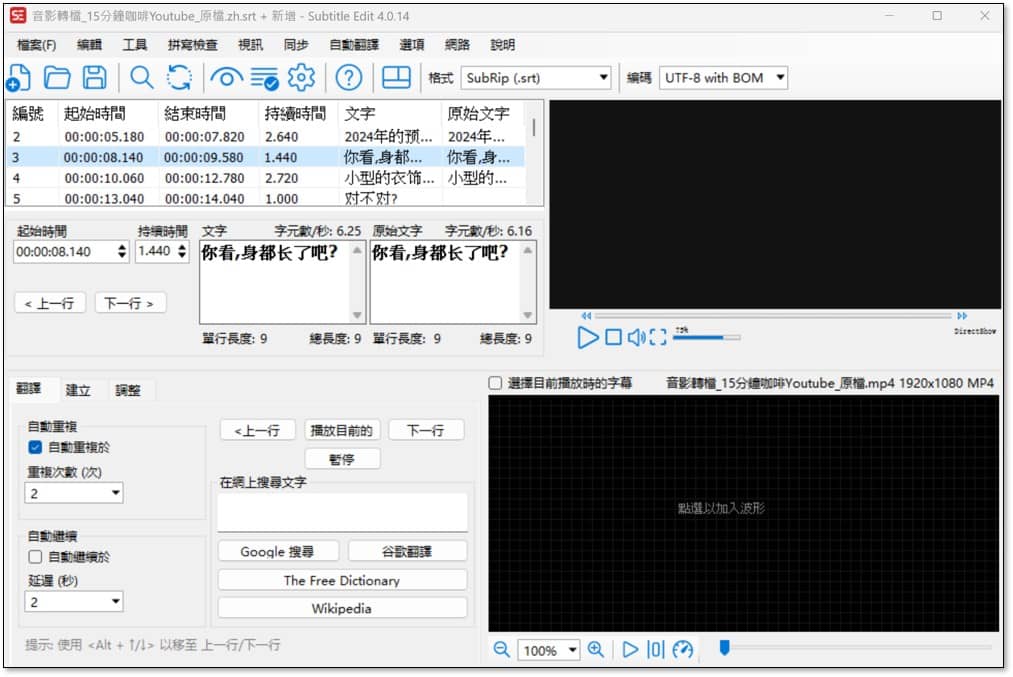Click the Visual sync eye icon
The image size is (1013, 677).
[x=226, y=77]
